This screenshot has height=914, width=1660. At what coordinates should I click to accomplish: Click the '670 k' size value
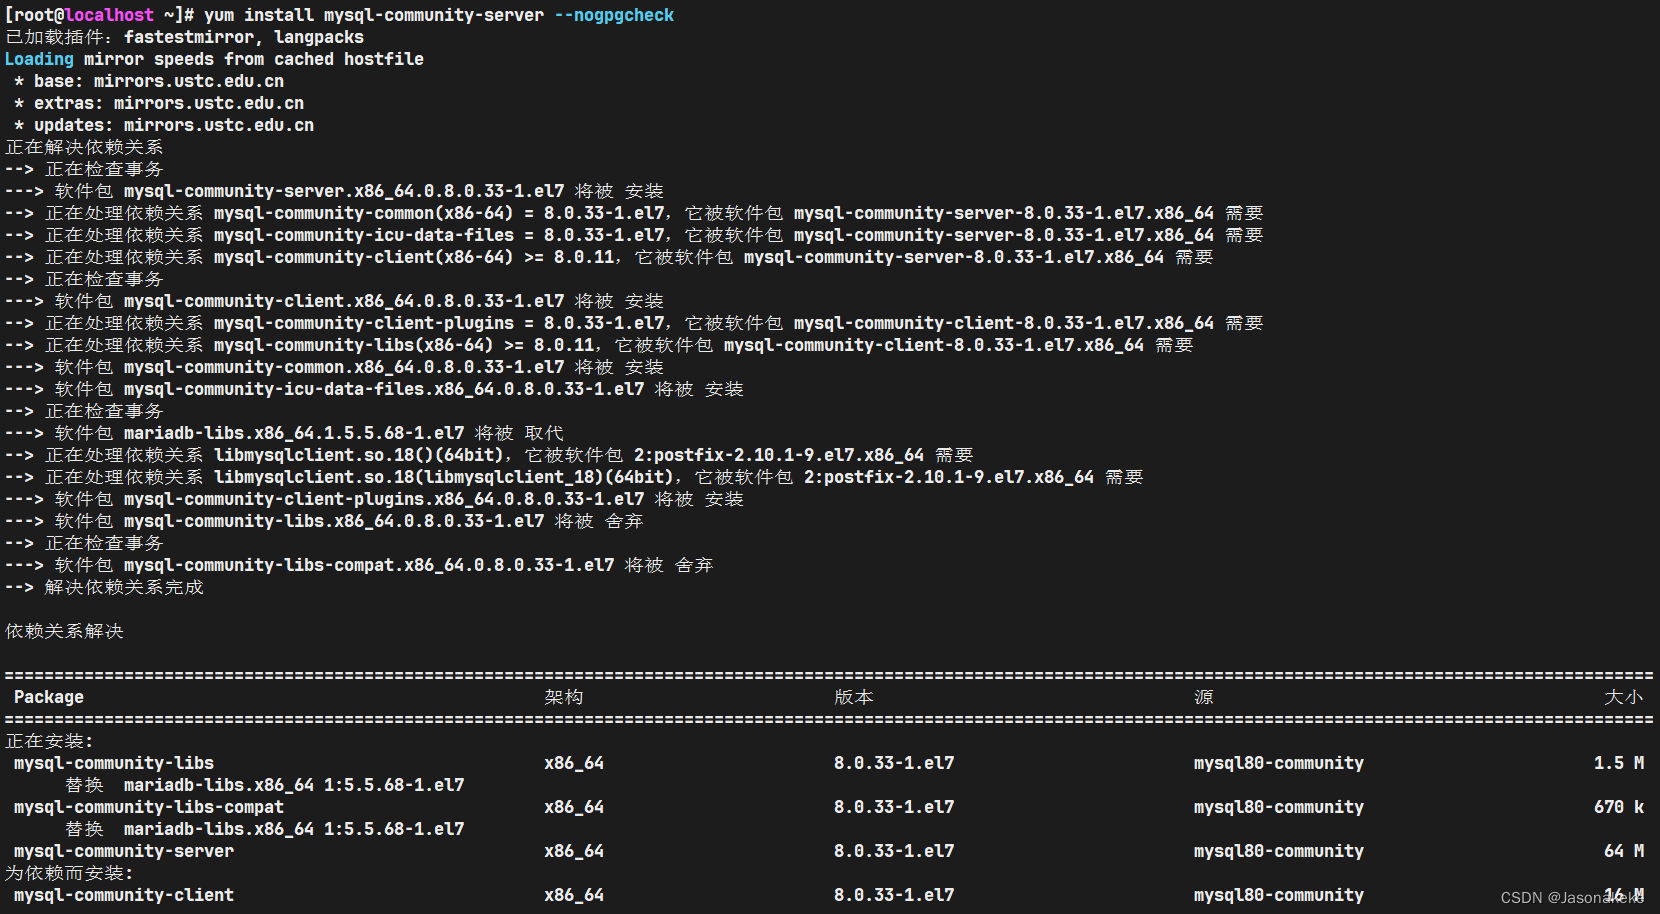[x=1619, y=807]
